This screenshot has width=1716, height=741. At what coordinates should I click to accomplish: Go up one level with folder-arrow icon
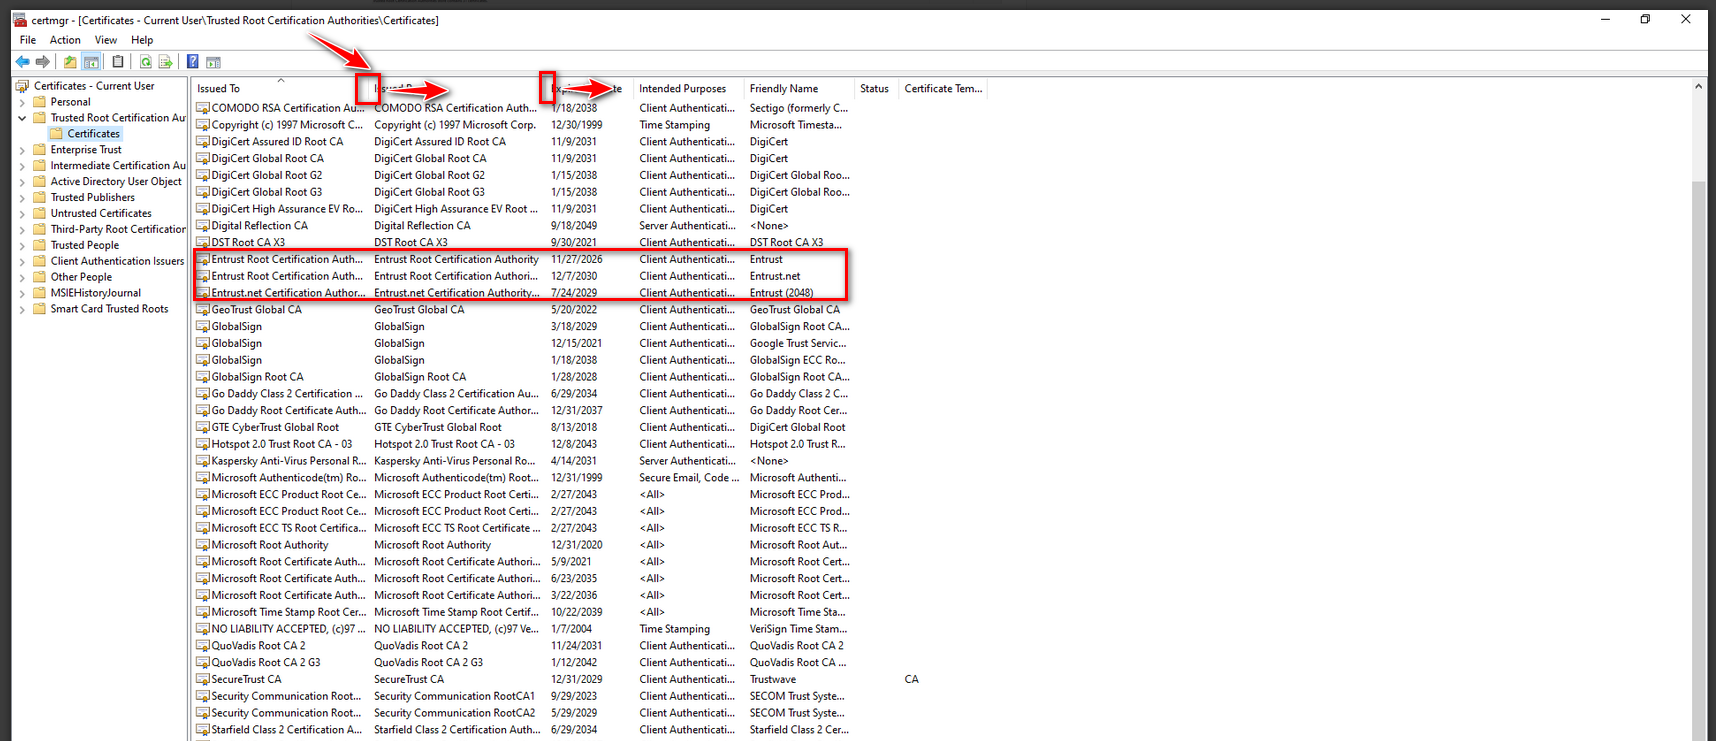coord(70,62)
